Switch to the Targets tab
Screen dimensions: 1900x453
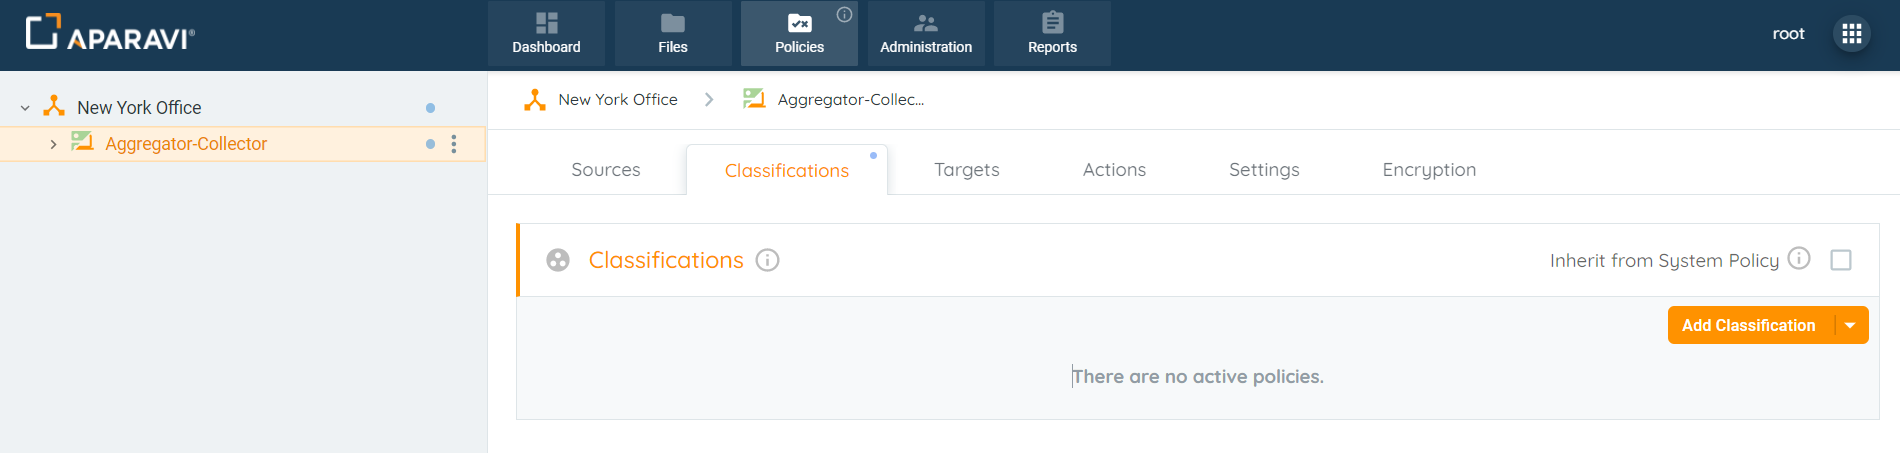(x=966, y=170)
